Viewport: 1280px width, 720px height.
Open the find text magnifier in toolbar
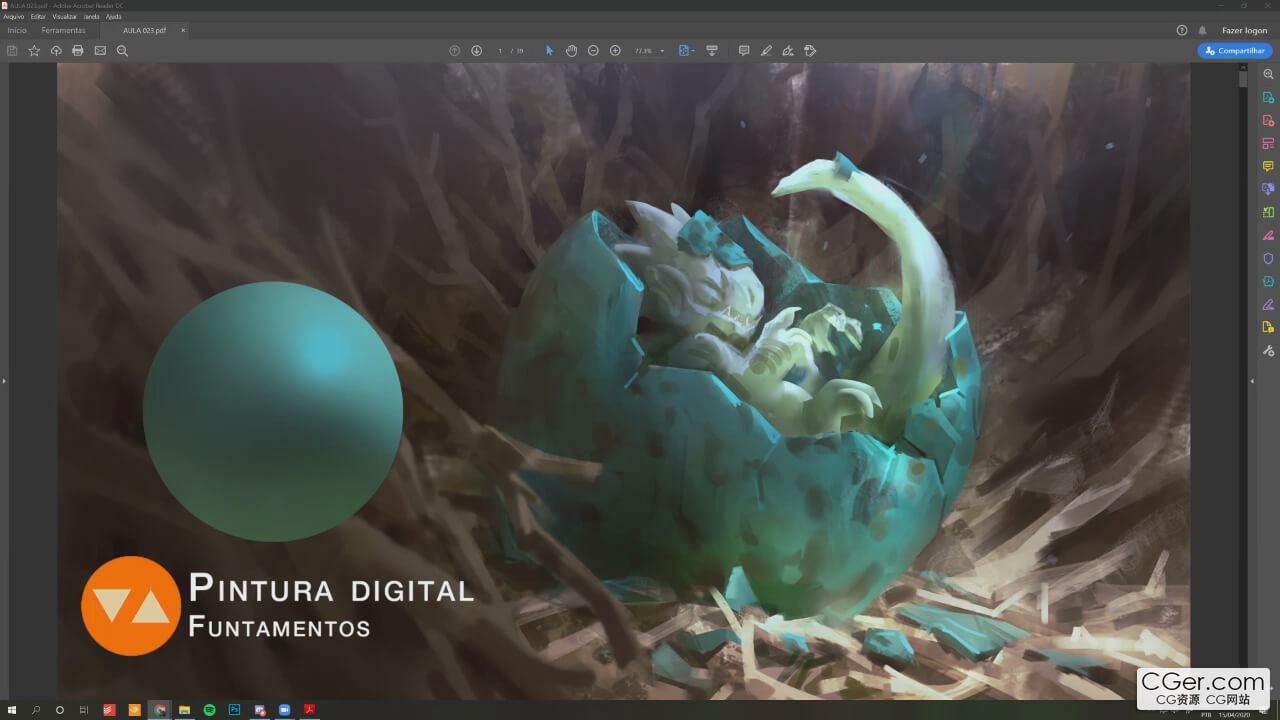122,51
